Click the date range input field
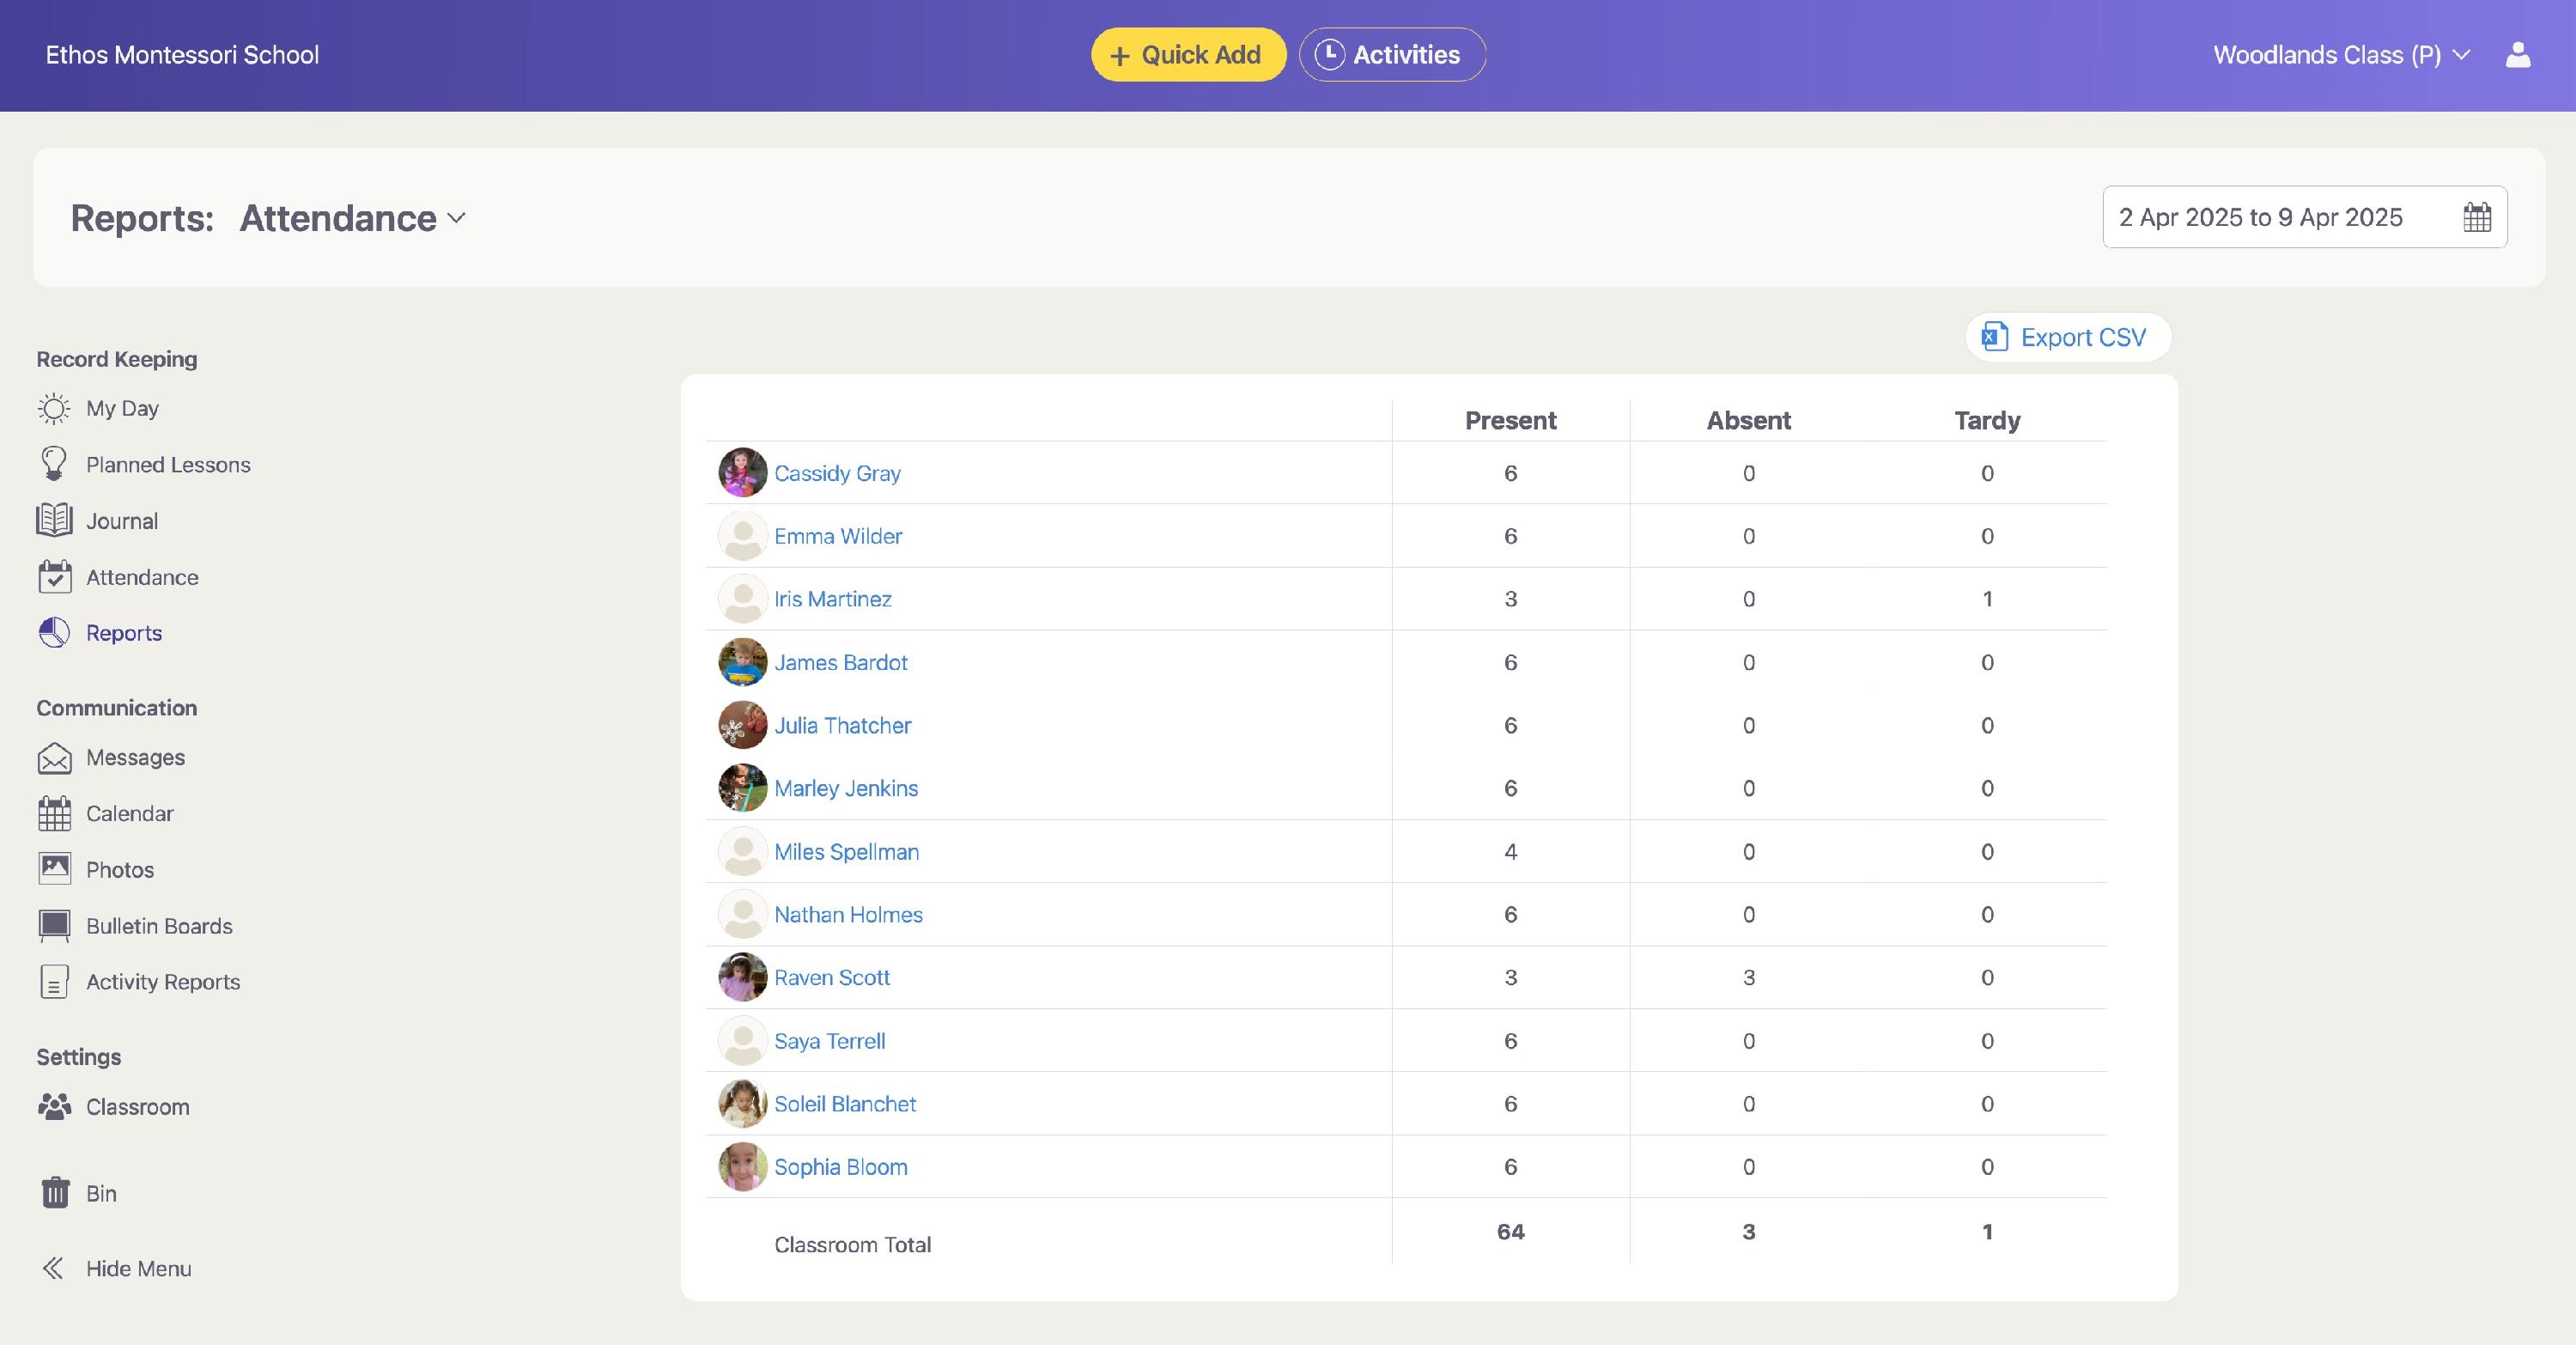The width and height of the screenshot is (2576, 1345). coord(2260,217)
